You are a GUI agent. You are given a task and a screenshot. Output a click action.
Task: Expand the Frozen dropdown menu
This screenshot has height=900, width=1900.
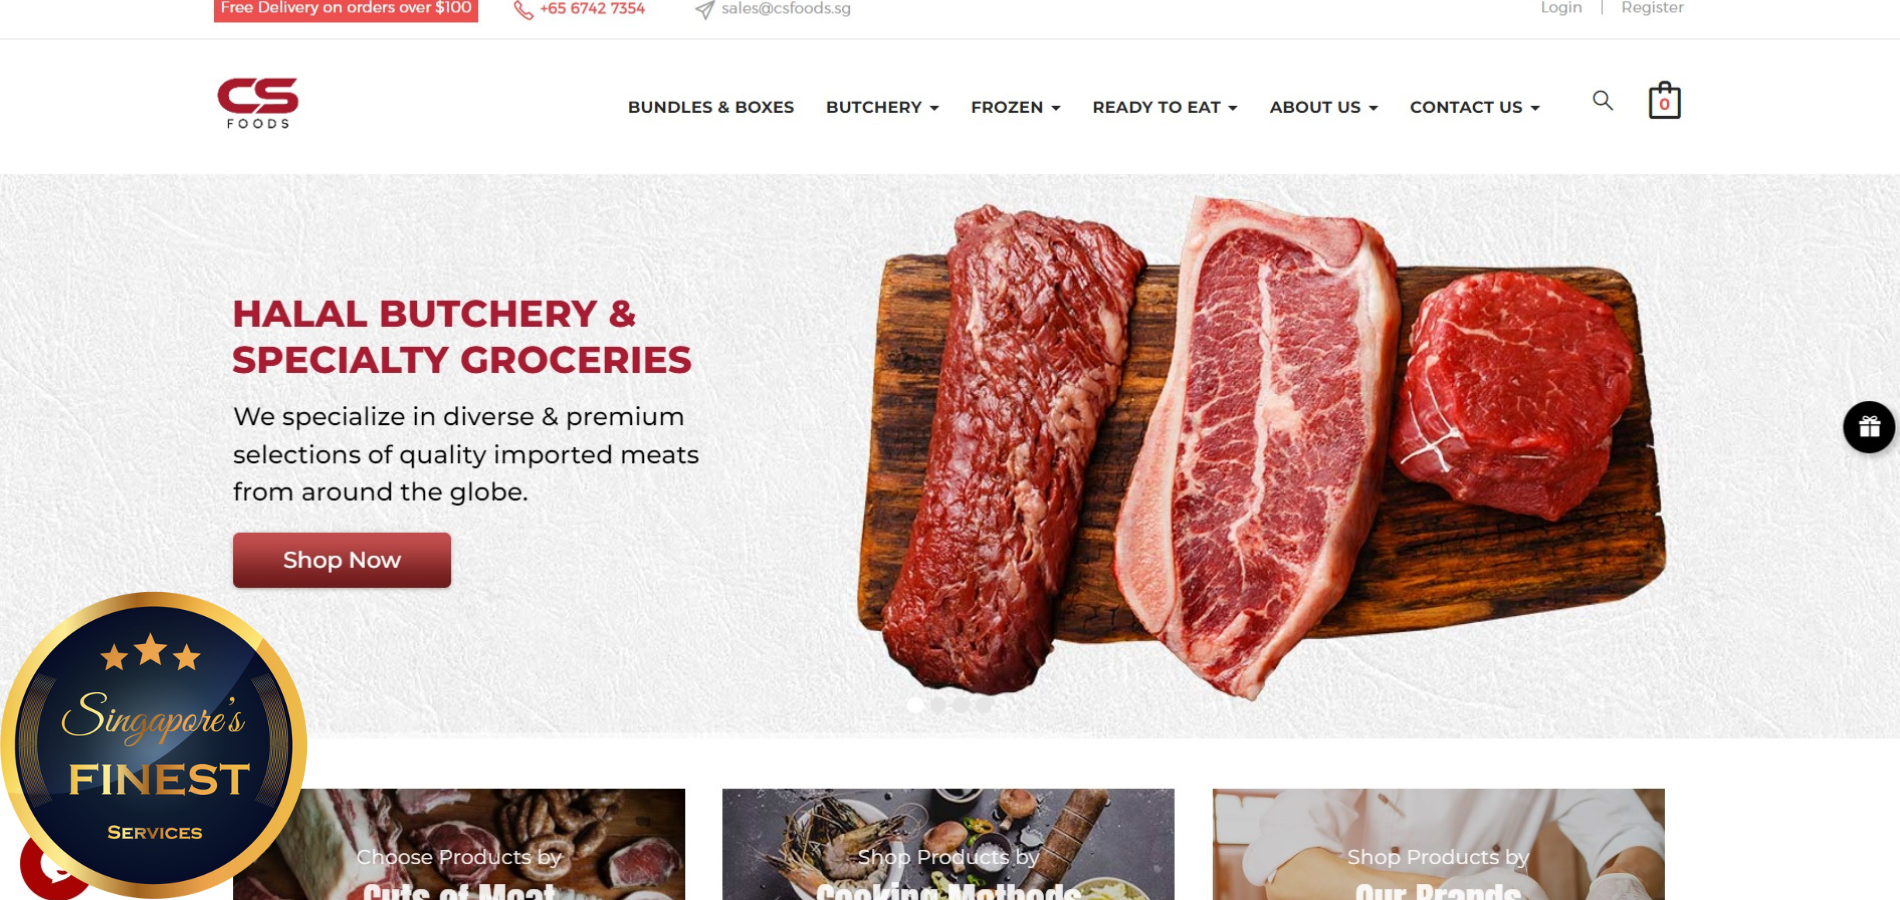(1015, 107)
